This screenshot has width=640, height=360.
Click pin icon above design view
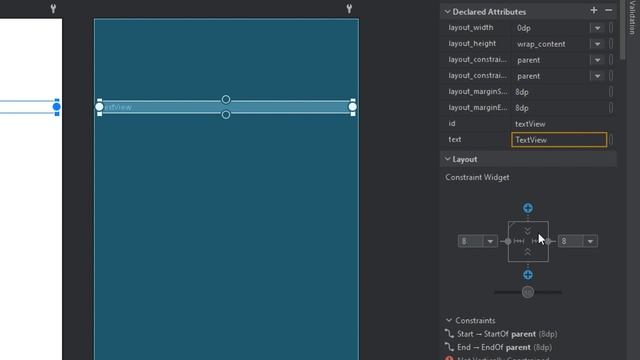[x=53, y=8]
